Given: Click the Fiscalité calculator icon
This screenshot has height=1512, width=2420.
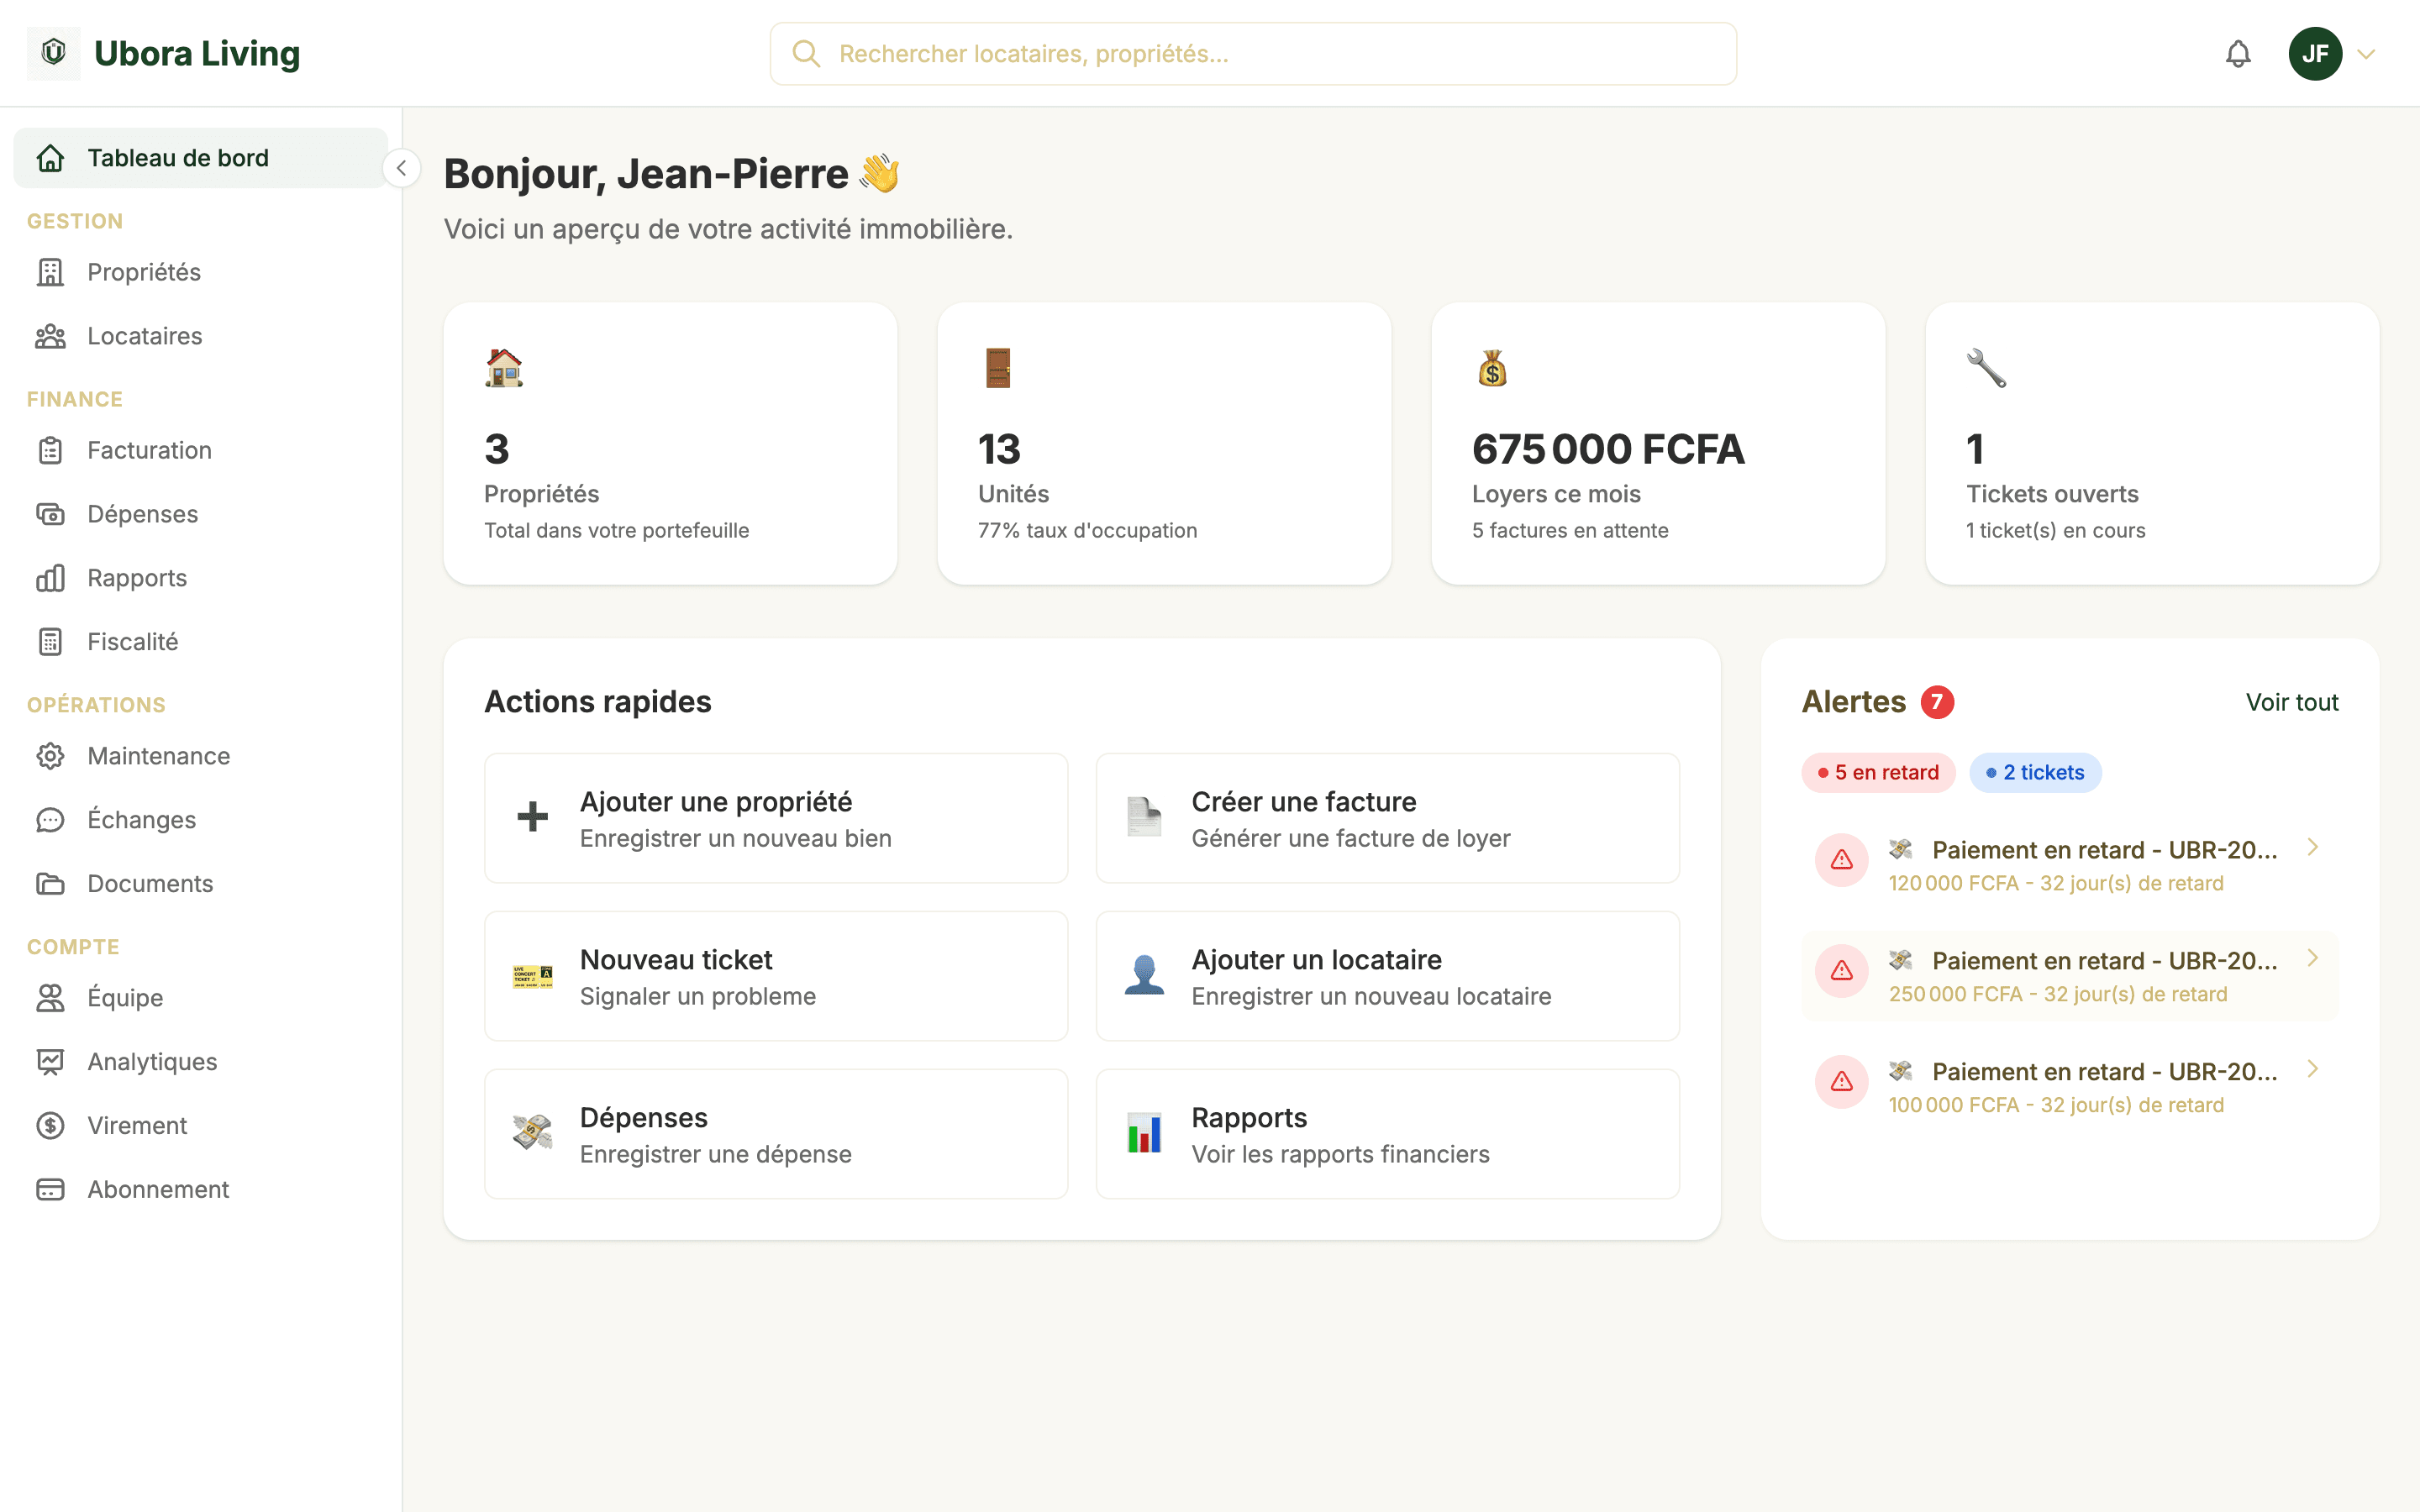Looking at the screenshot, I should pos(50,642).
